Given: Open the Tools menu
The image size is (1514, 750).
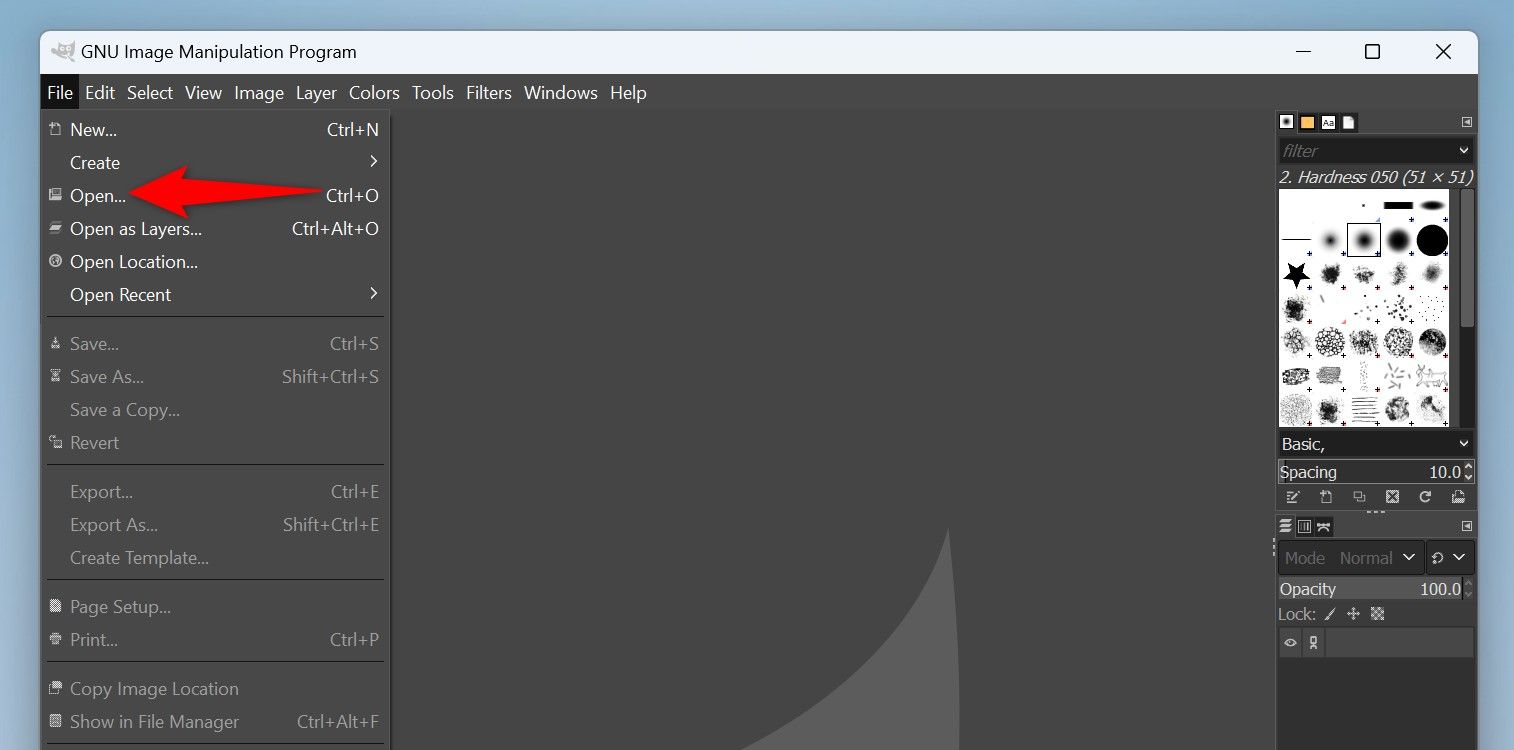Looking at the screenshot, I should tap(433, 92).
